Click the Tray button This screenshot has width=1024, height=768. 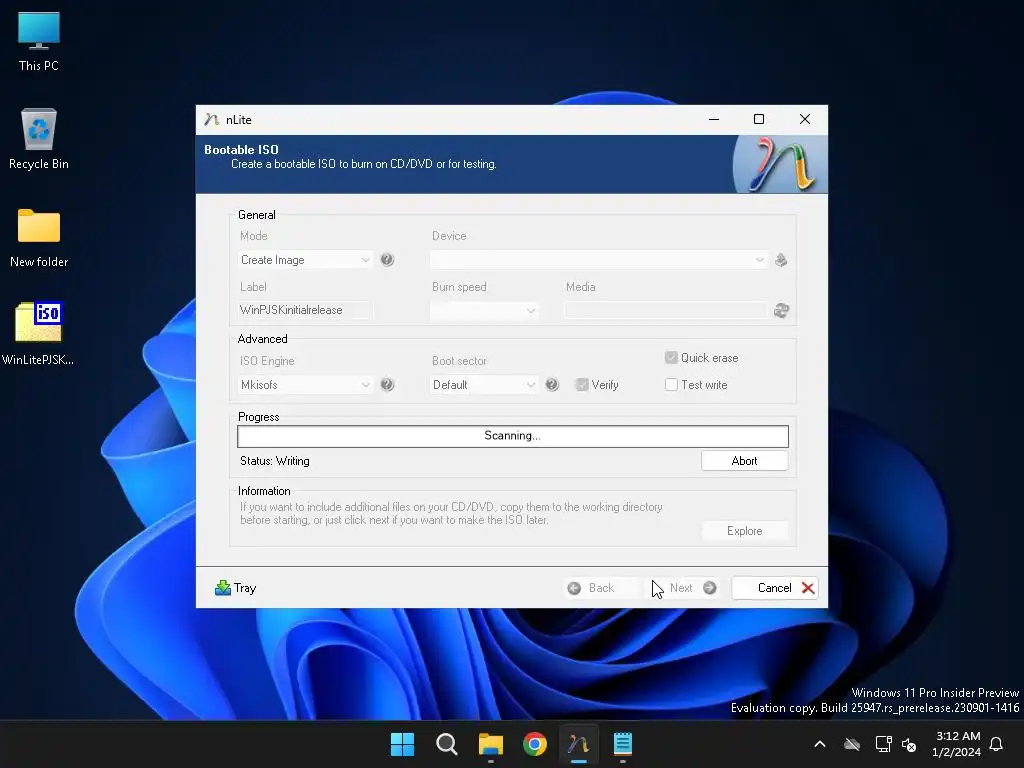point(236,588)
